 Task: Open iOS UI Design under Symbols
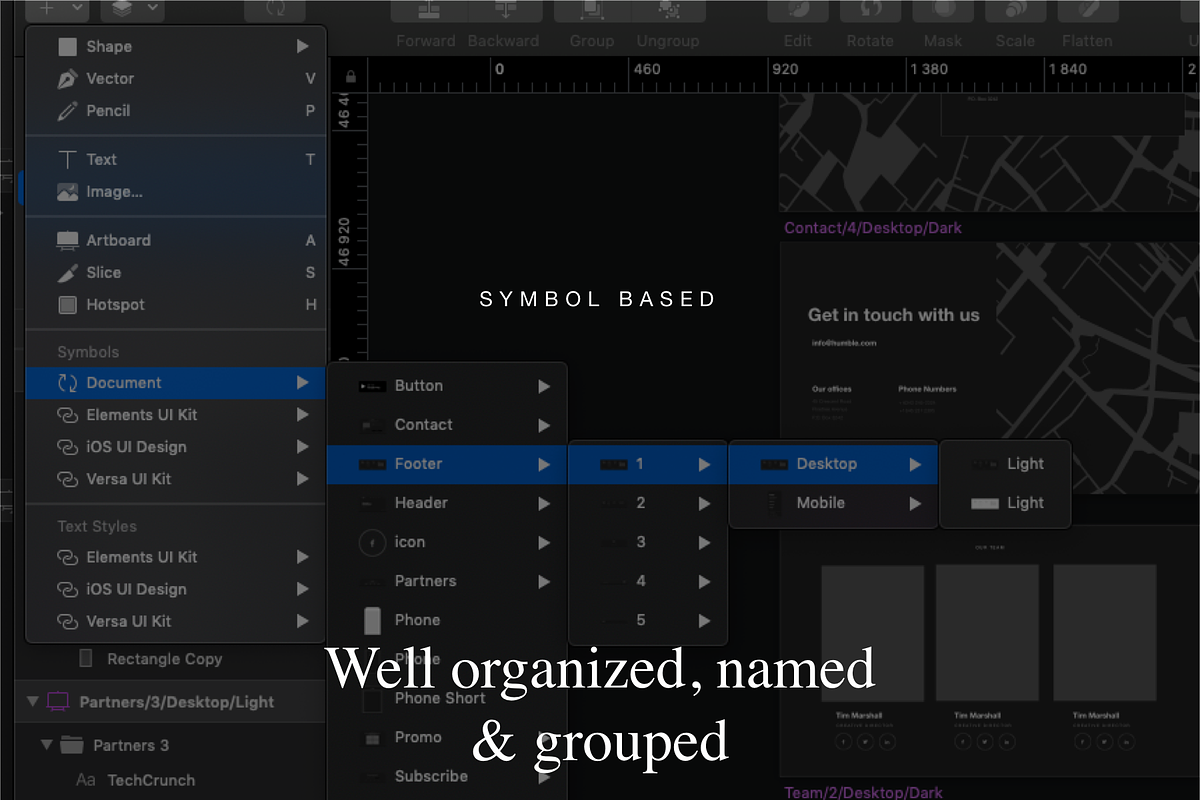[x=176, y=447]
